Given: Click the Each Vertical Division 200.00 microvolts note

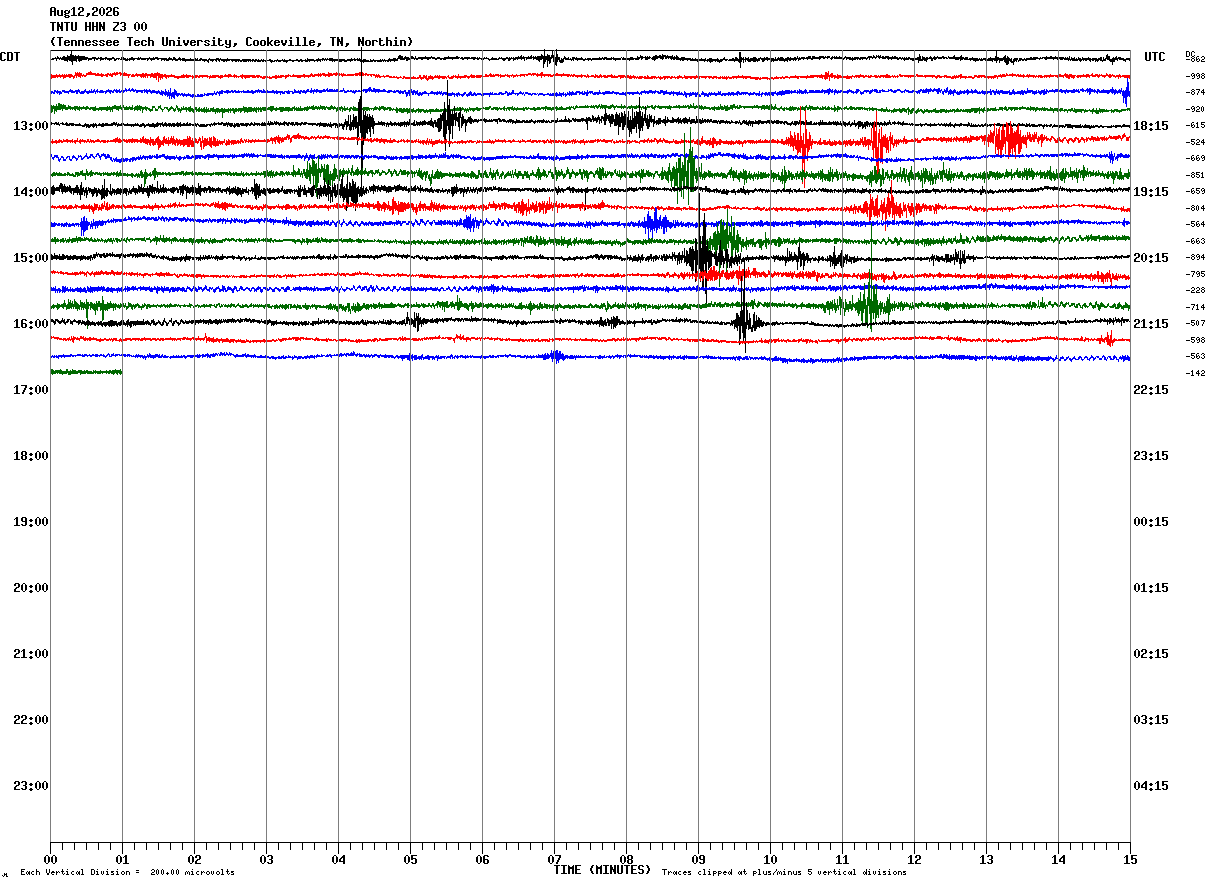Looking at the screenshot, I should point(127,873).
